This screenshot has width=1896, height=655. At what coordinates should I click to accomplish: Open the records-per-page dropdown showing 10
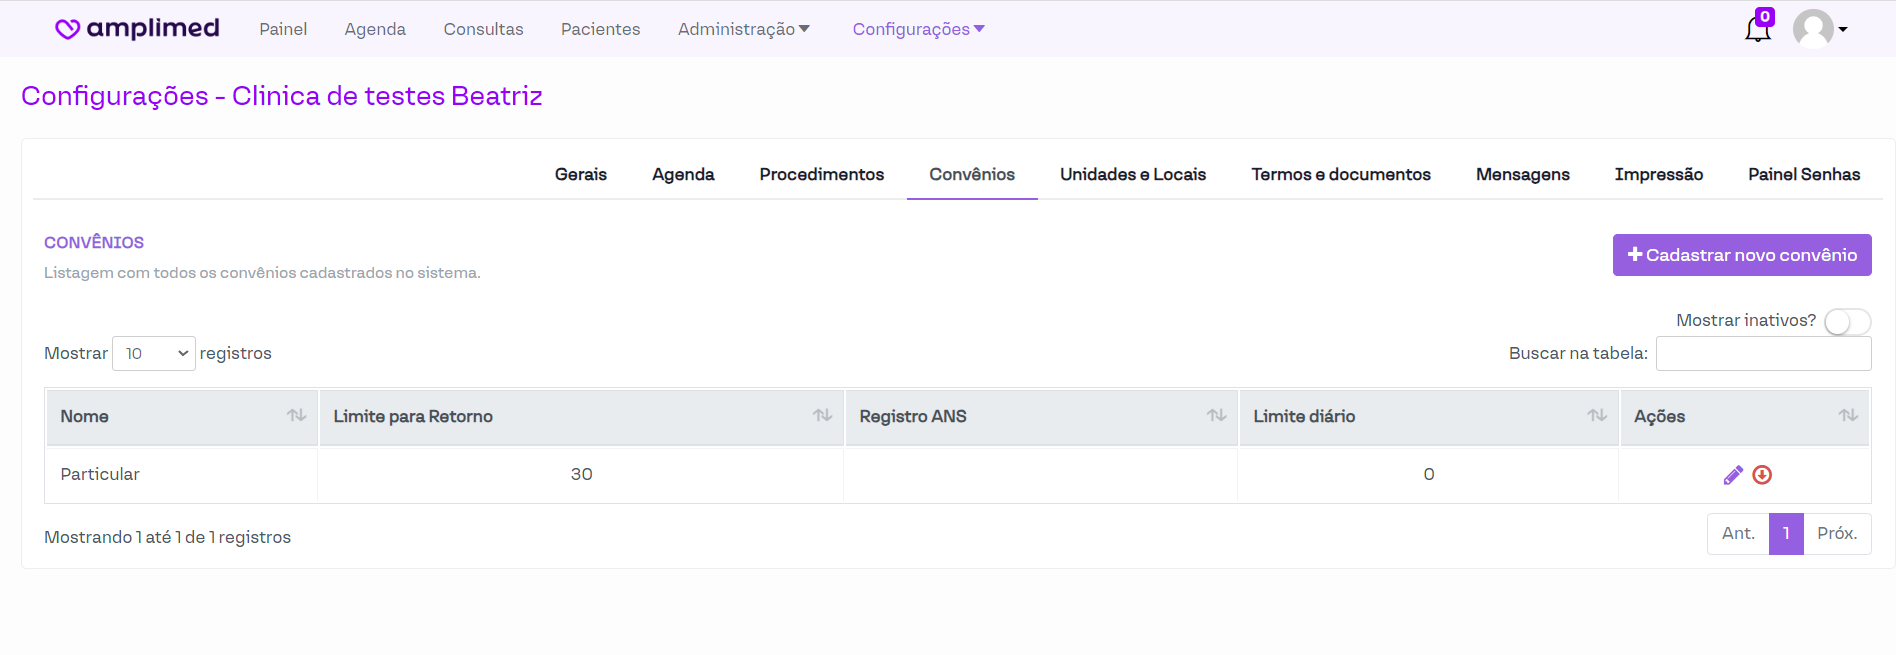pos(154,353)
